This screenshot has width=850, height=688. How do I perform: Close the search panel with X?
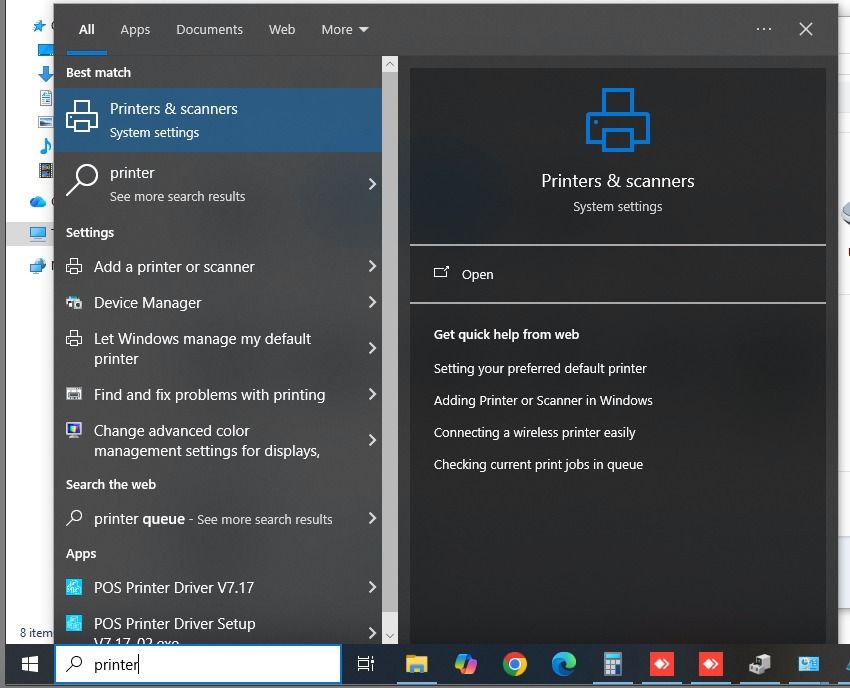tap(806, 29)
